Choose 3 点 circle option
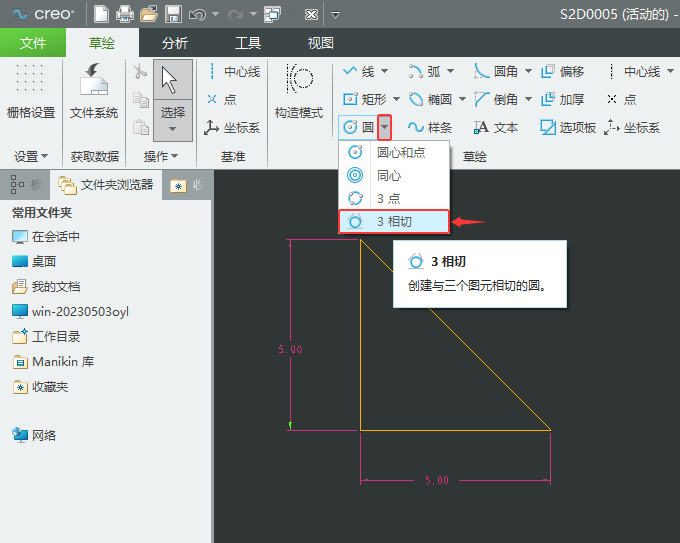The width and height of the screenshot is (680, 543). (x=394, y=198)
